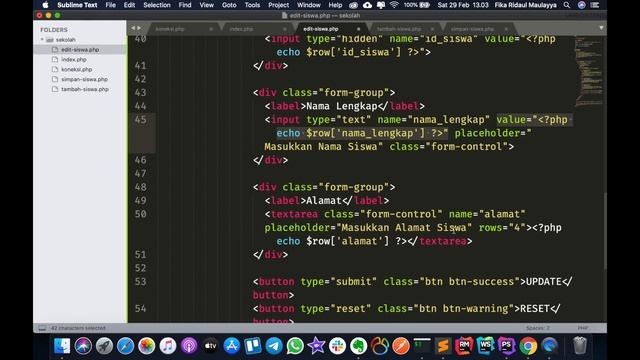Close the index.php tab

pos(285,29)
